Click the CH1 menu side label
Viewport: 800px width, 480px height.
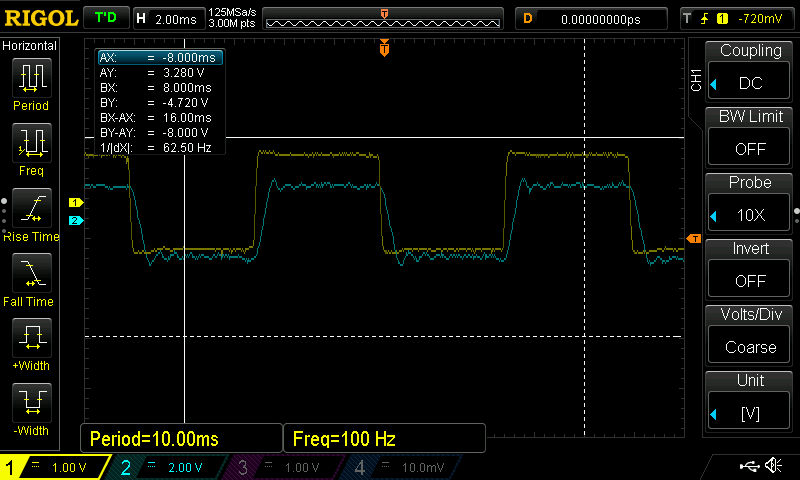coord(696,81)
